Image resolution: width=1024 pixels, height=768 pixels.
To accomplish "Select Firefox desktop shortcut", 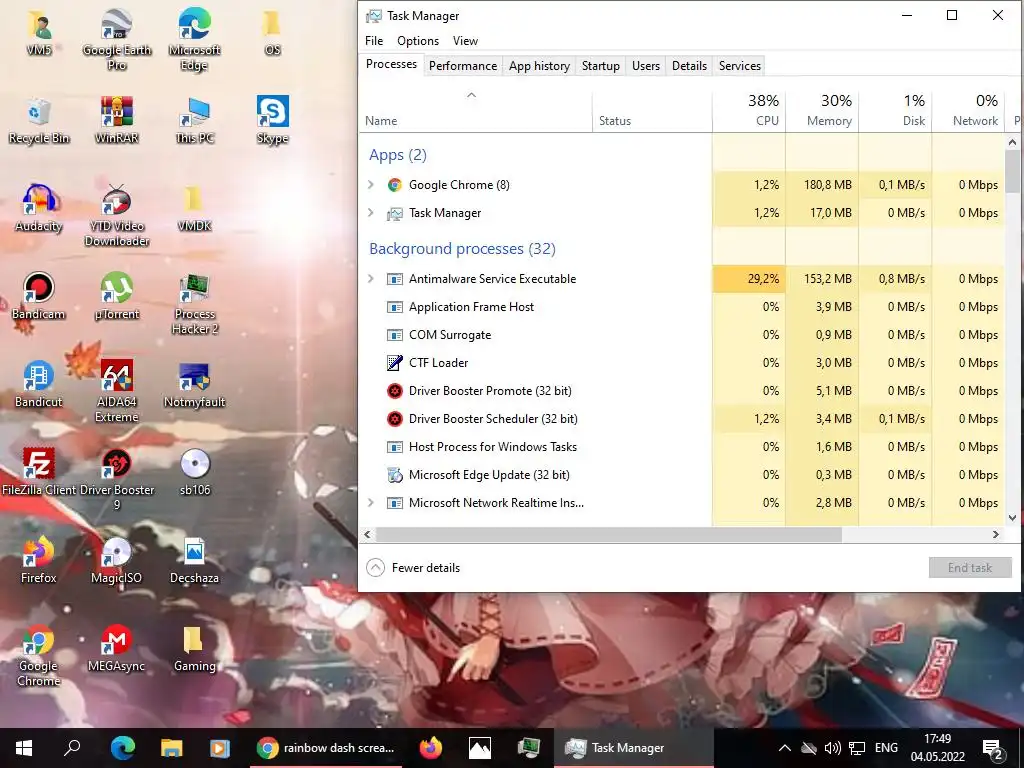I will click(39, 560).
